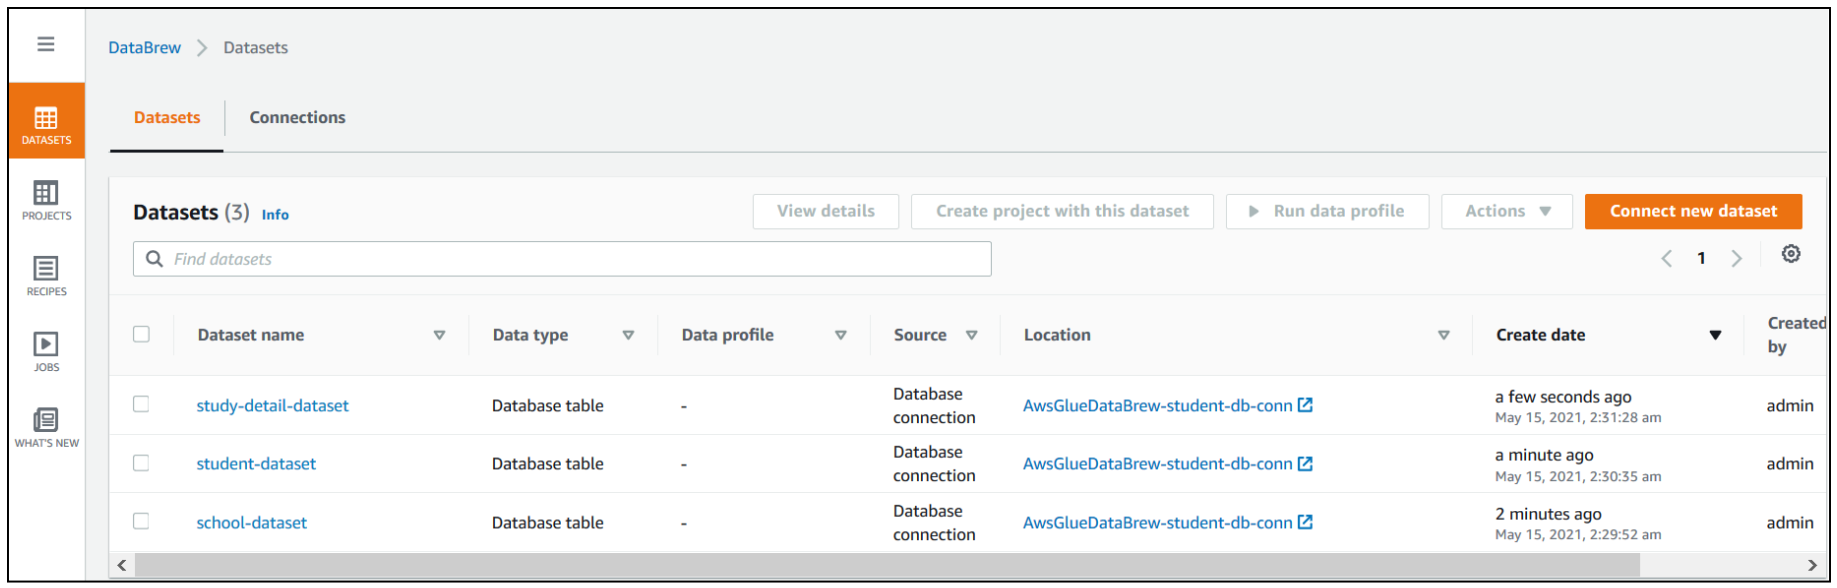Tick the school-dataset row checkbox
Viewport: 1837px width, 588px height.
[141, 521]
